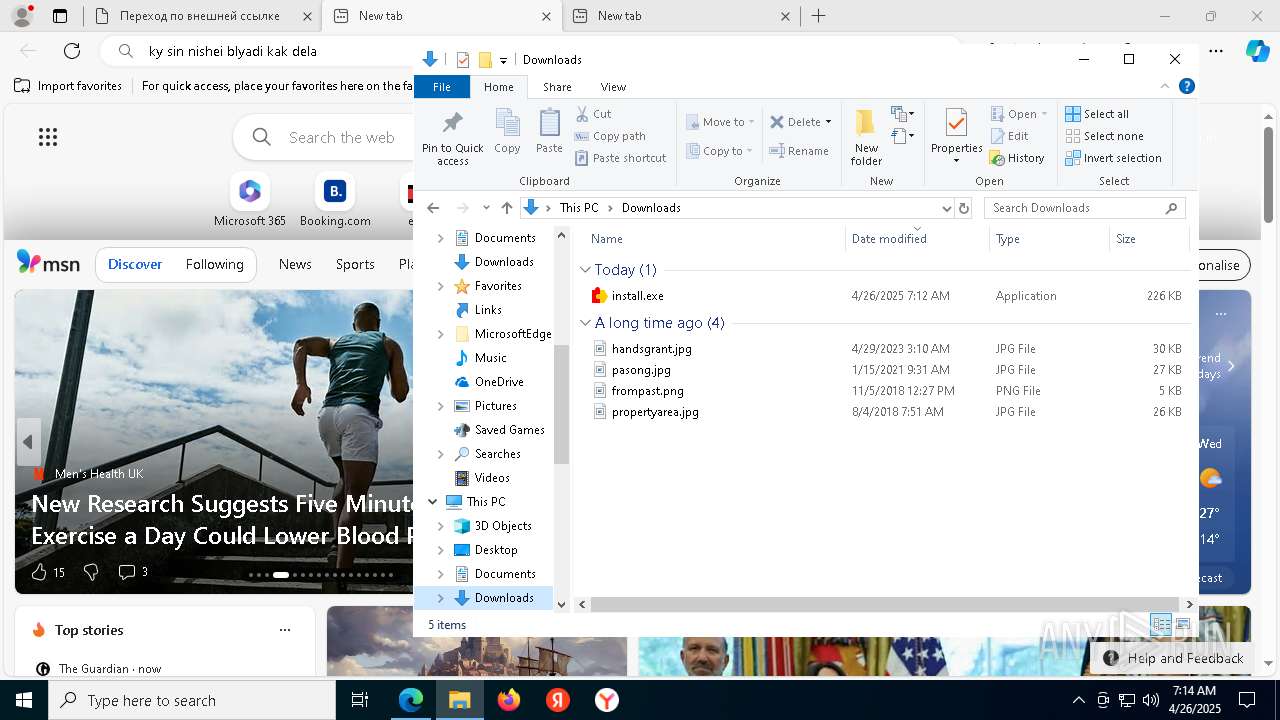Create a New folder

click(x=866, y=137)
